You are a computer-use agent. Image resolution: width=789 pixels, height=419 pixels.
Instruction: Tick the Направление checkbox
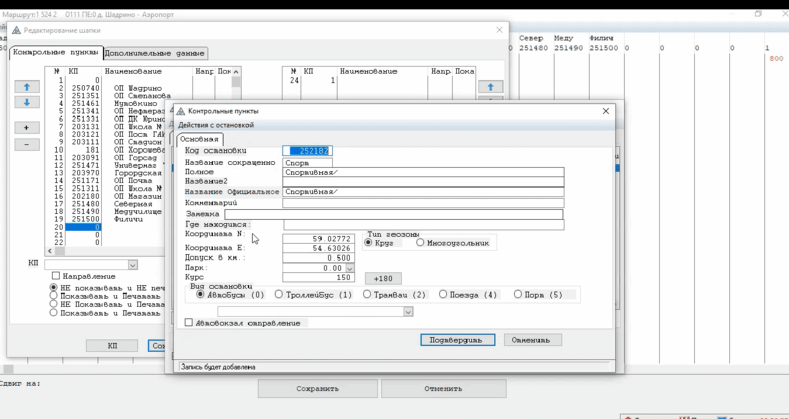[x=56, y=276]
